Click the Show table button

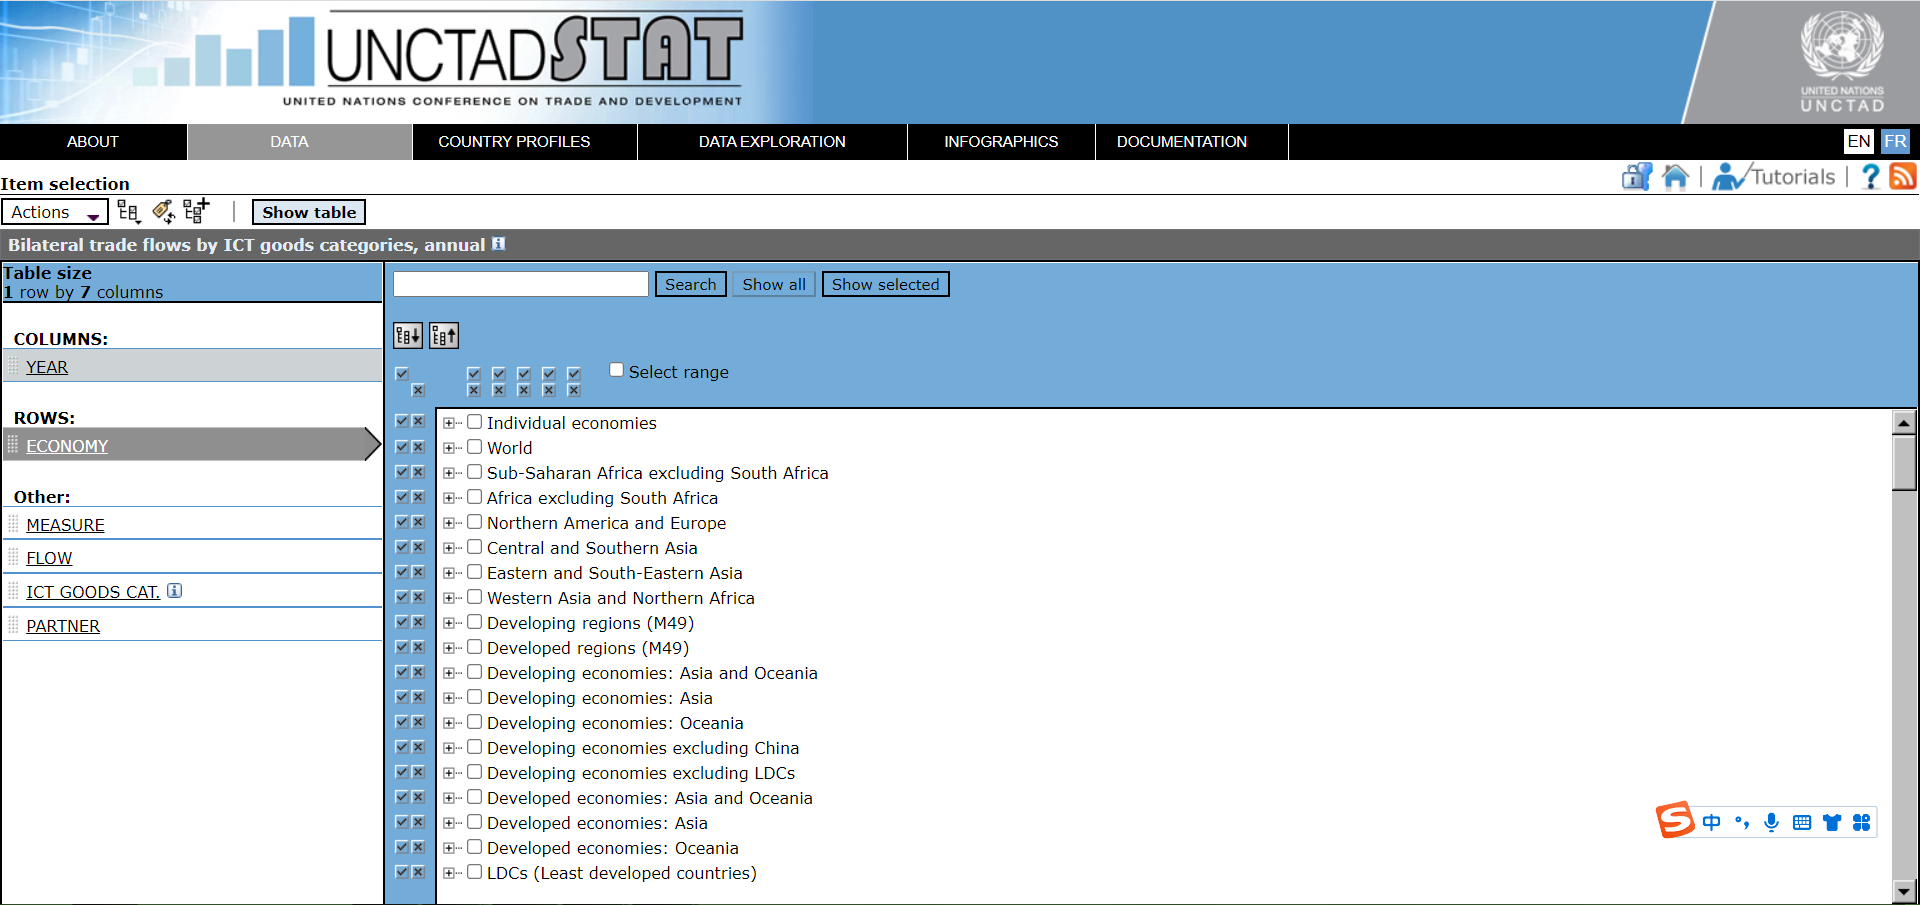click(309, 212)
